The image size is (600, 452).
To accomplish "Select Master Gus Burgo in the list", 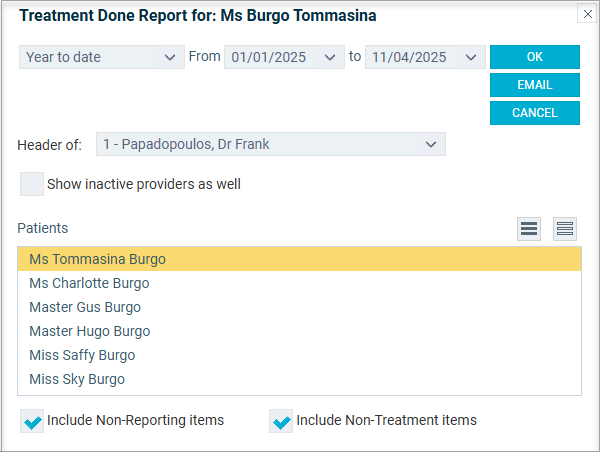I will click(300, 307).
